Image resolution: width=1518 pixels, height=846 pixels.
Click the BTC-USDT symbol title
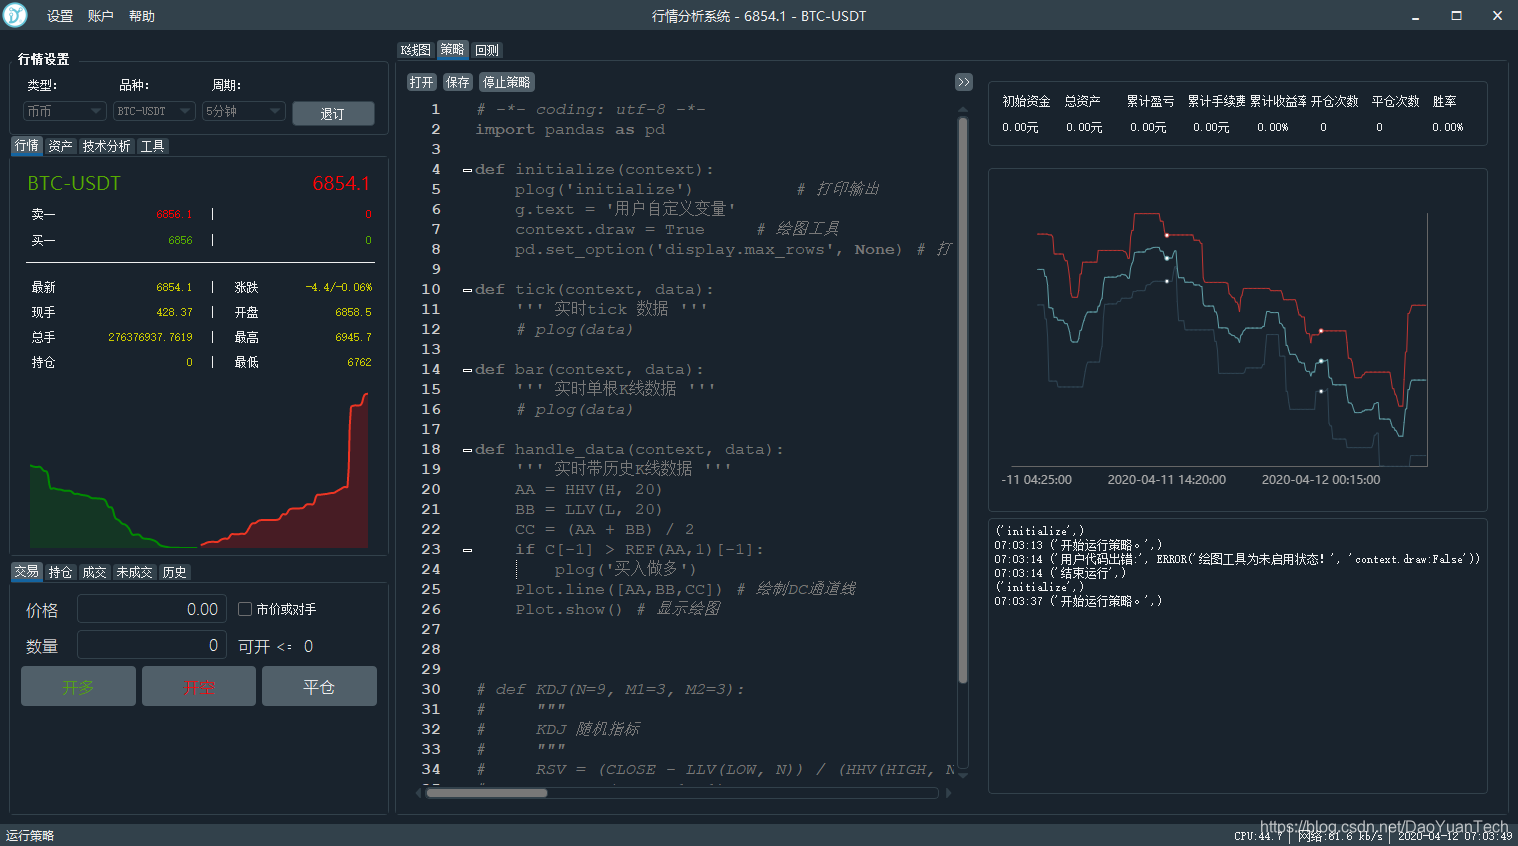[x=74, y=183]
